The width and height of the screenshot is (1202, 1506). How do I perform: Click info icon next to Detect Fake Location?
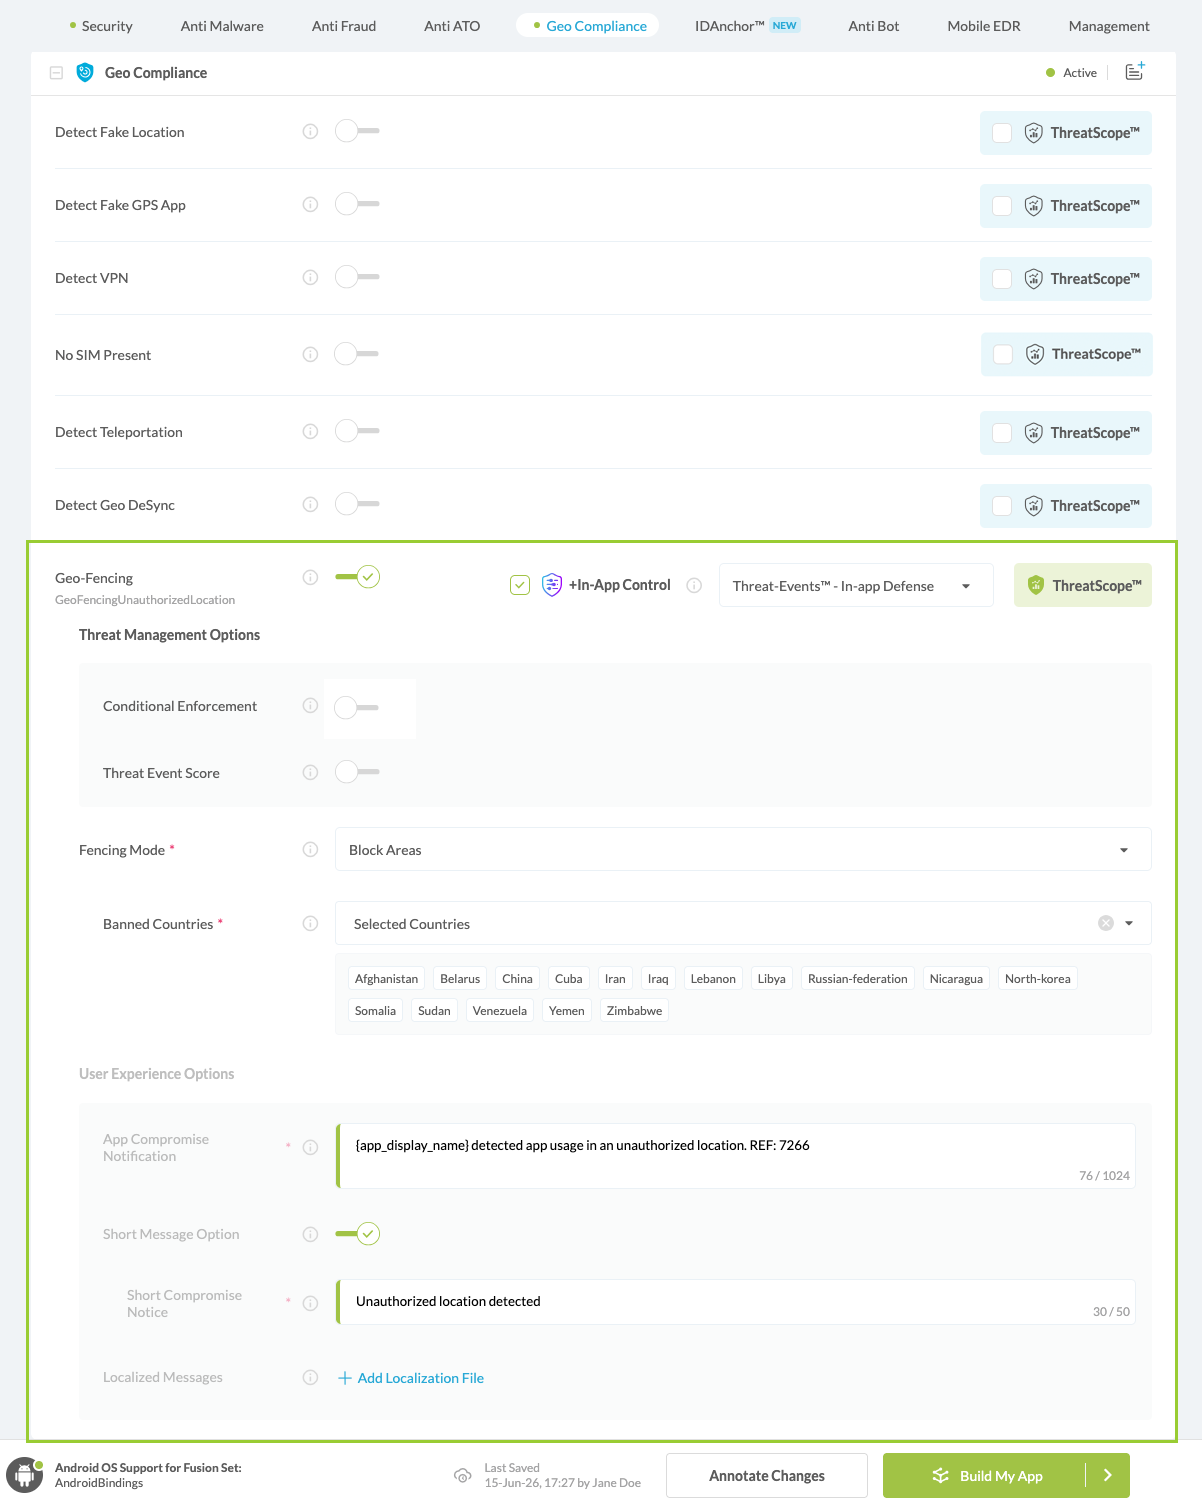point(310,132)
